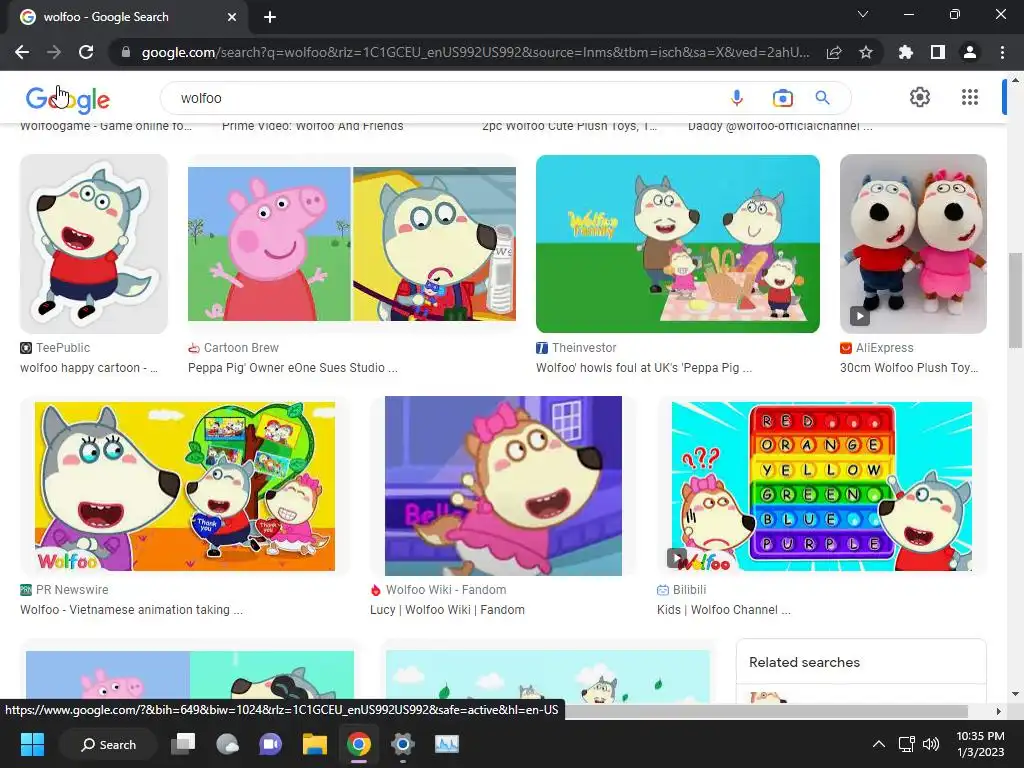Open the Chat video app in taskbar
This screenshot has height=768, width=1024.
[x=270, y=744]
